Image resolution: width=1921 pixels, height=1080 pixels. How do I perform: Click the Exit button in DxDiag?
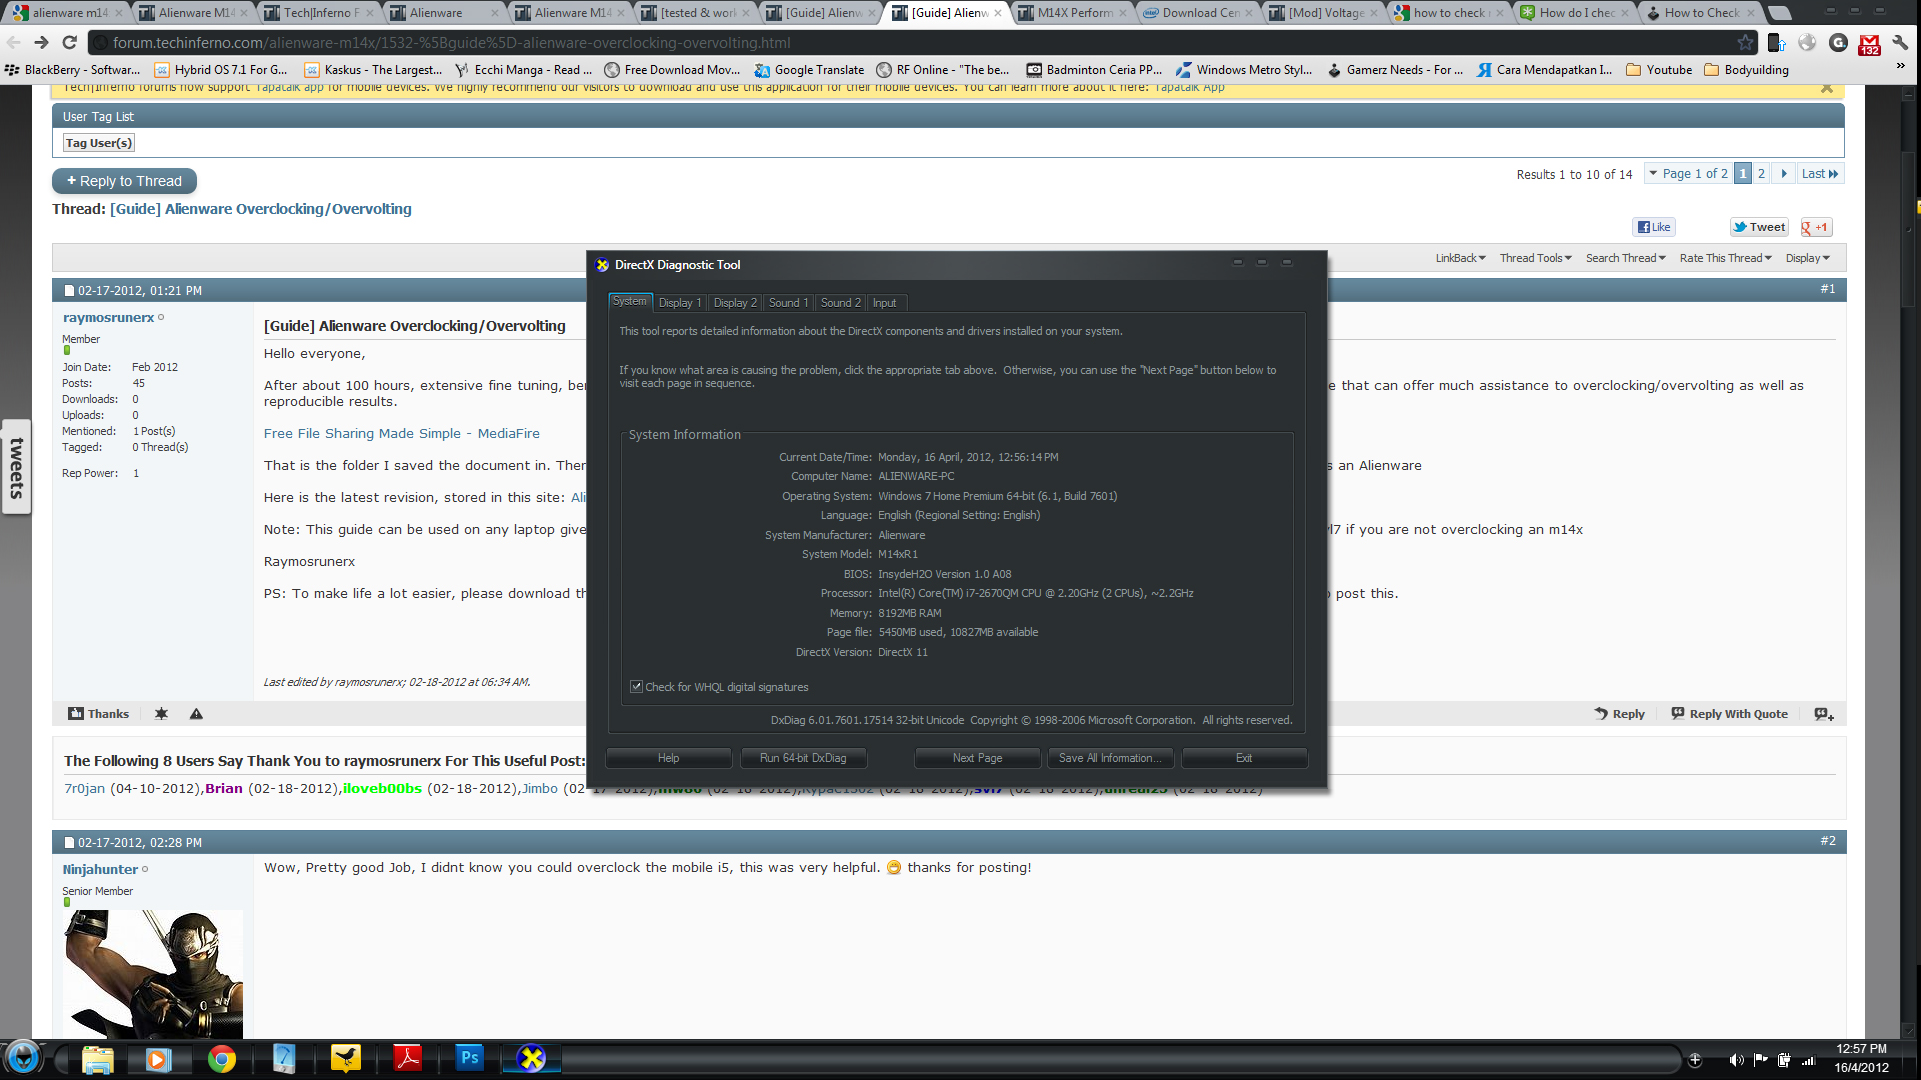point(1244,758)
